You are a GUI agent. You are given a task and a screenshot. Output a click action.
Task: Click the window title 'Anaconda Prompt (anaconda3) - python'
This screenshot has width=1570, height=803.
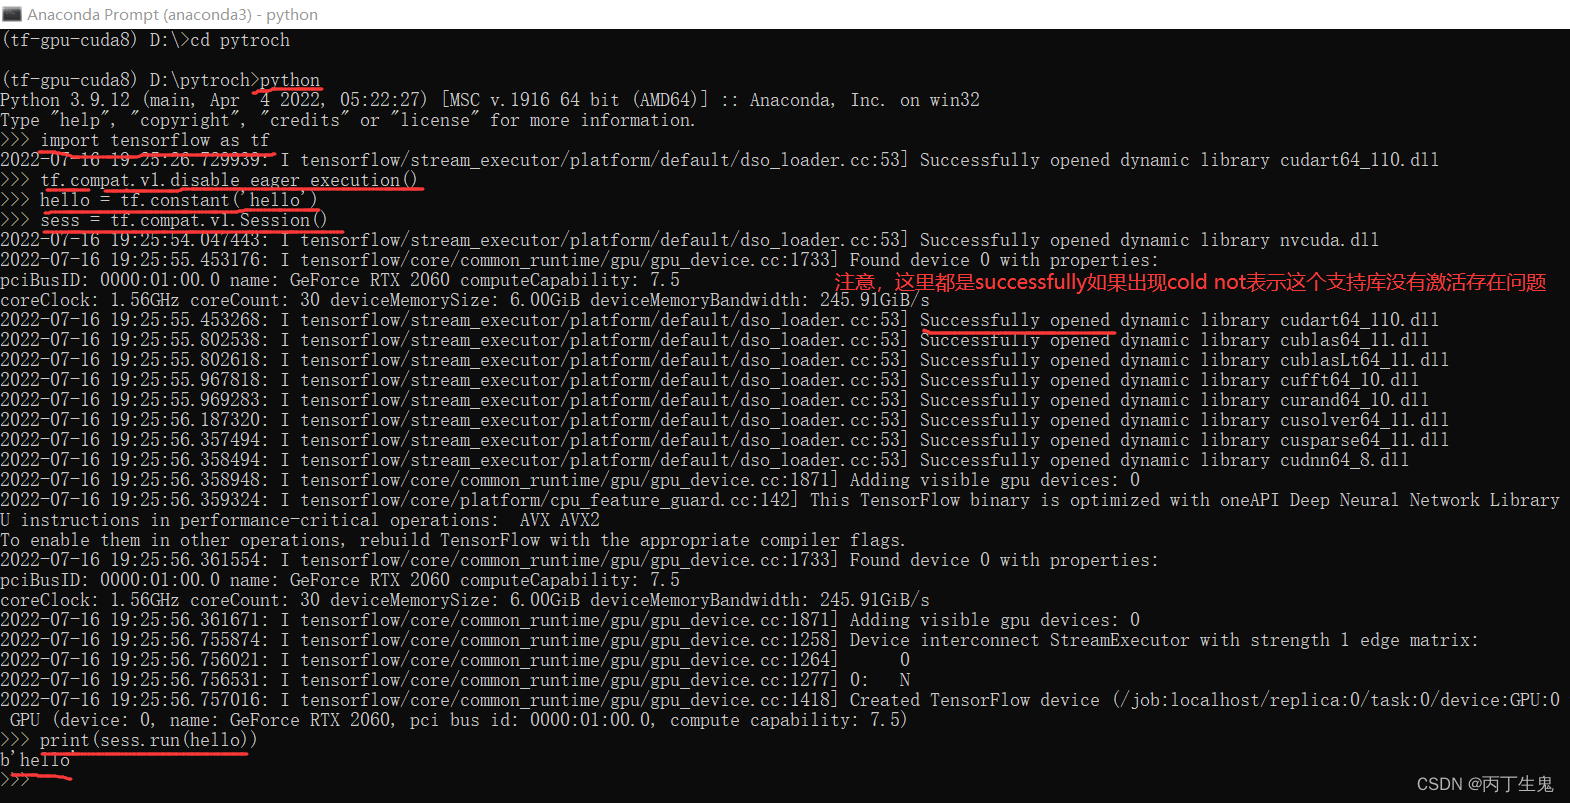click(172, 14)
